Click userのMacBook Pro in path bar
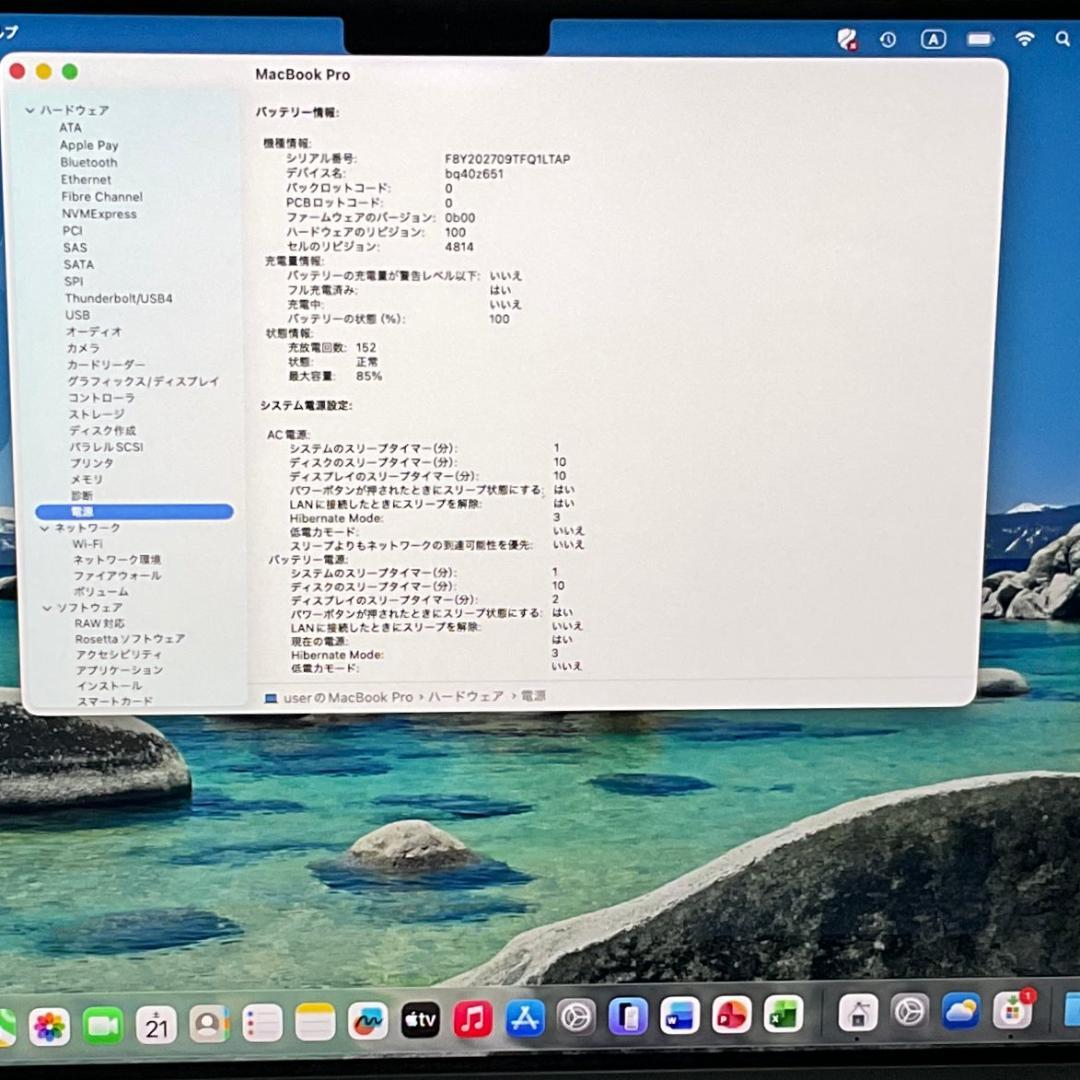 point(349,698)
